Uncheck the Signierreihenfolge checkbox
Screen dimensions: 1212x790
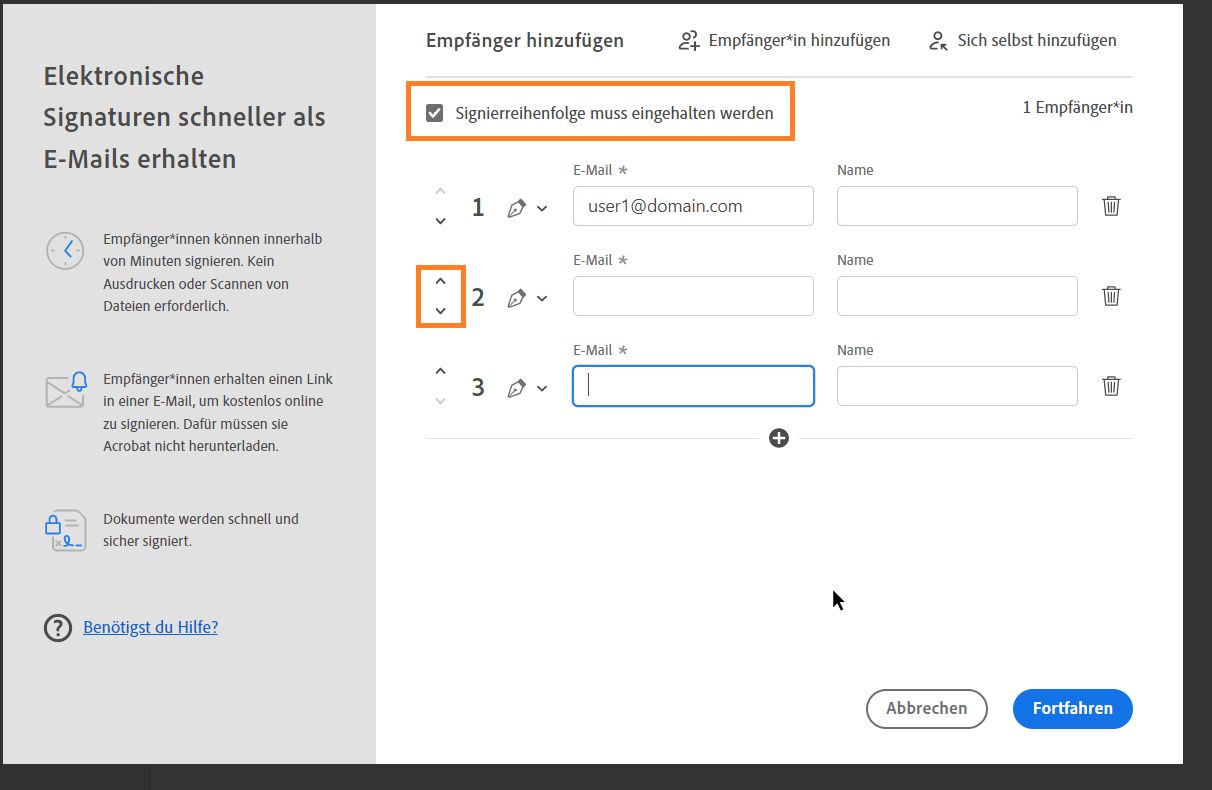434,113
